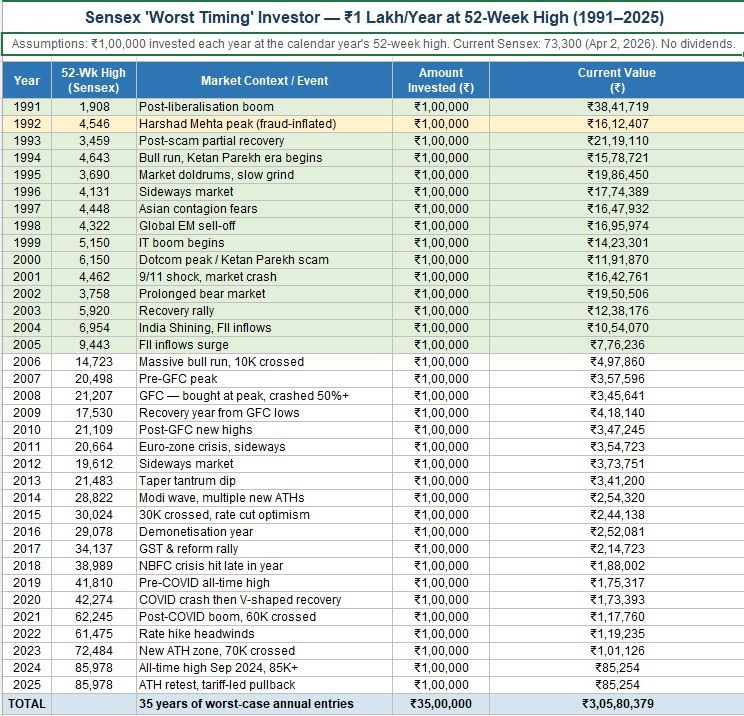Select the '52-Wk High (Sensex)' header cell
The image size is (744, 716).
(x=93, y=80)
